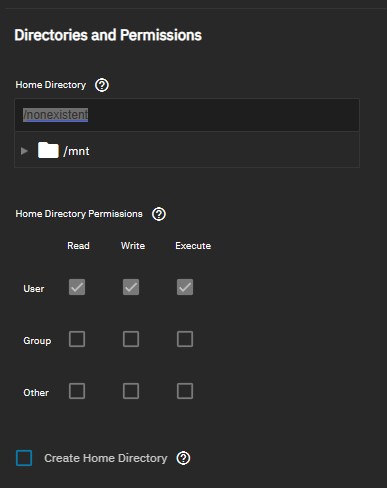Select the /mnt folder icon
The image size is (387, 488).
[x=48, y=150]
